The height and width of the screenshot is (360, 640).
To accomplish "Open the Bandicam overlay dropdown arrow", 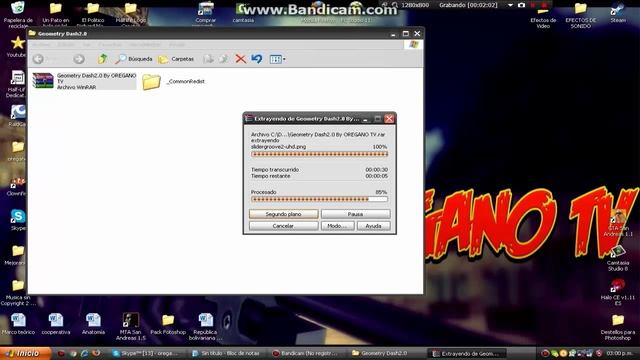I will [510, 5].
